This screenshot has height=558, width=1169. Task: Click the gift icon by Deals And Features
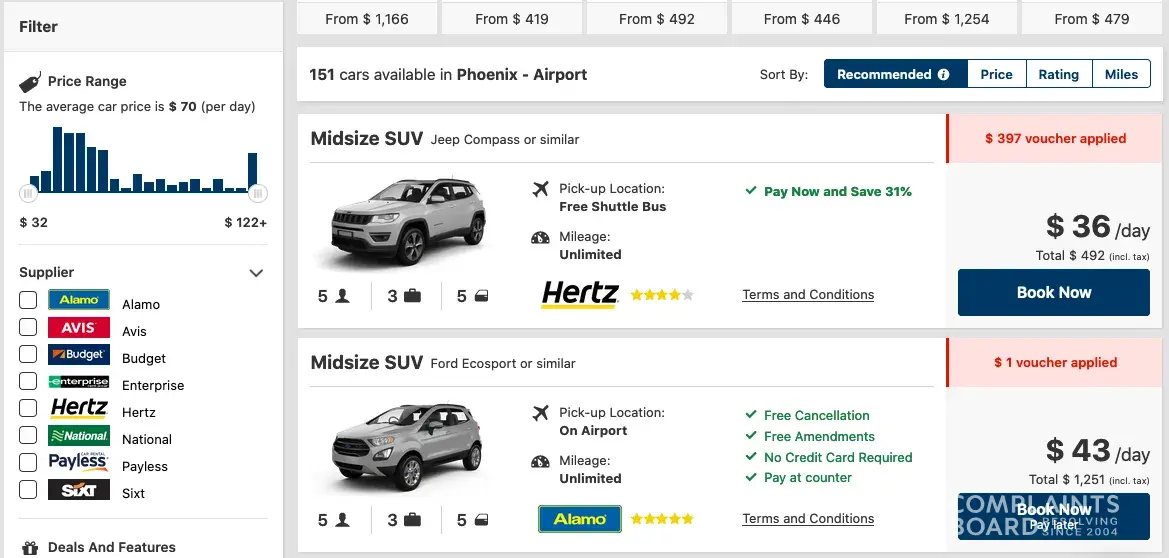(30, 548)
